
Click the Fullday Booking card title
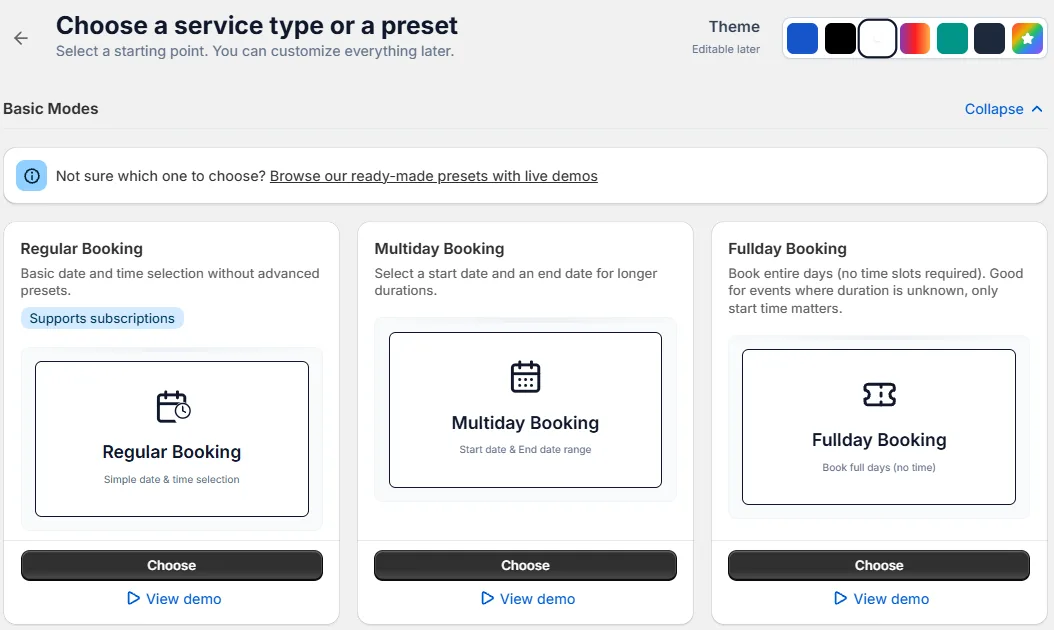[x=787, y=249]
